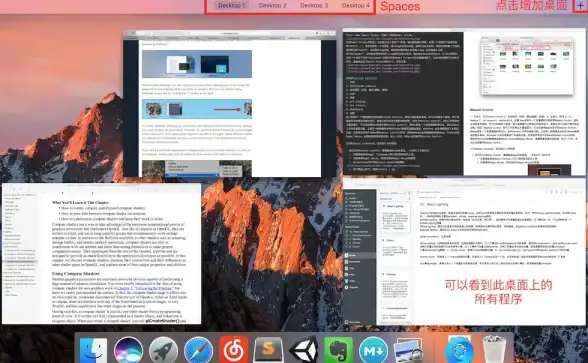Open Finder from the Dock
This screenshot has width=588, height=363.
click(x=93, y=351)
